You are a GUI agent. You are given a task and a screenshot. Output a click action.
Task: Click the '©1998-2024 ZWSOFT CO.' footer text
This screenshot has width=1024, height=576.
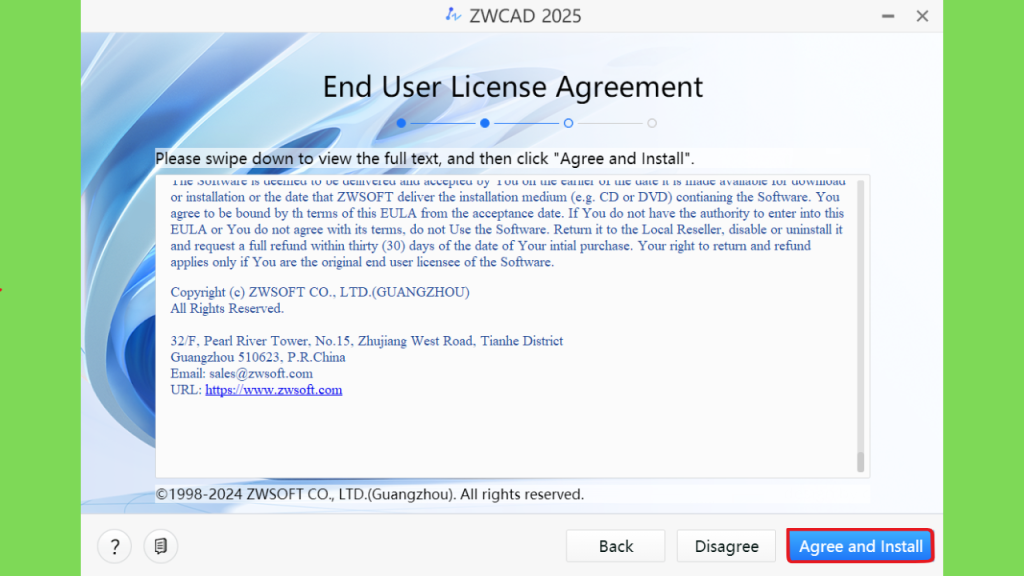(370, 494)
